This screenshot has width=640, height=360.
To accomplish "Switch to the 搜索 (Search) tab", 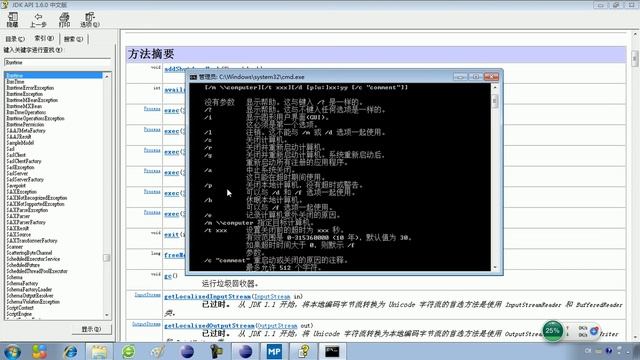I will pos(73,39).
